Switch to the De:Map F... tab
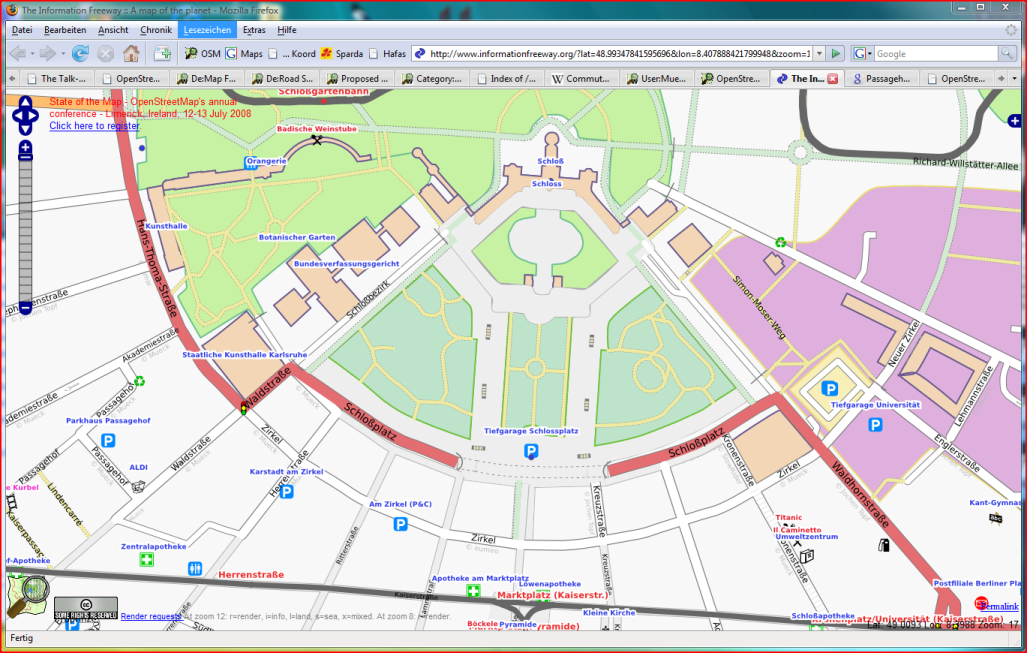This screenshot has width=1027, height=653. coord(206,79)
